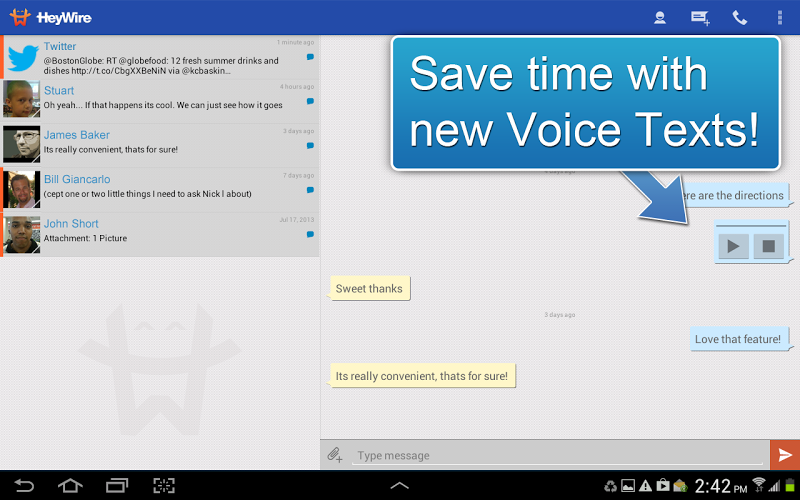Tap the warning triangle notification icon
This screenshot has height=500, width=800.
[645, 486]
